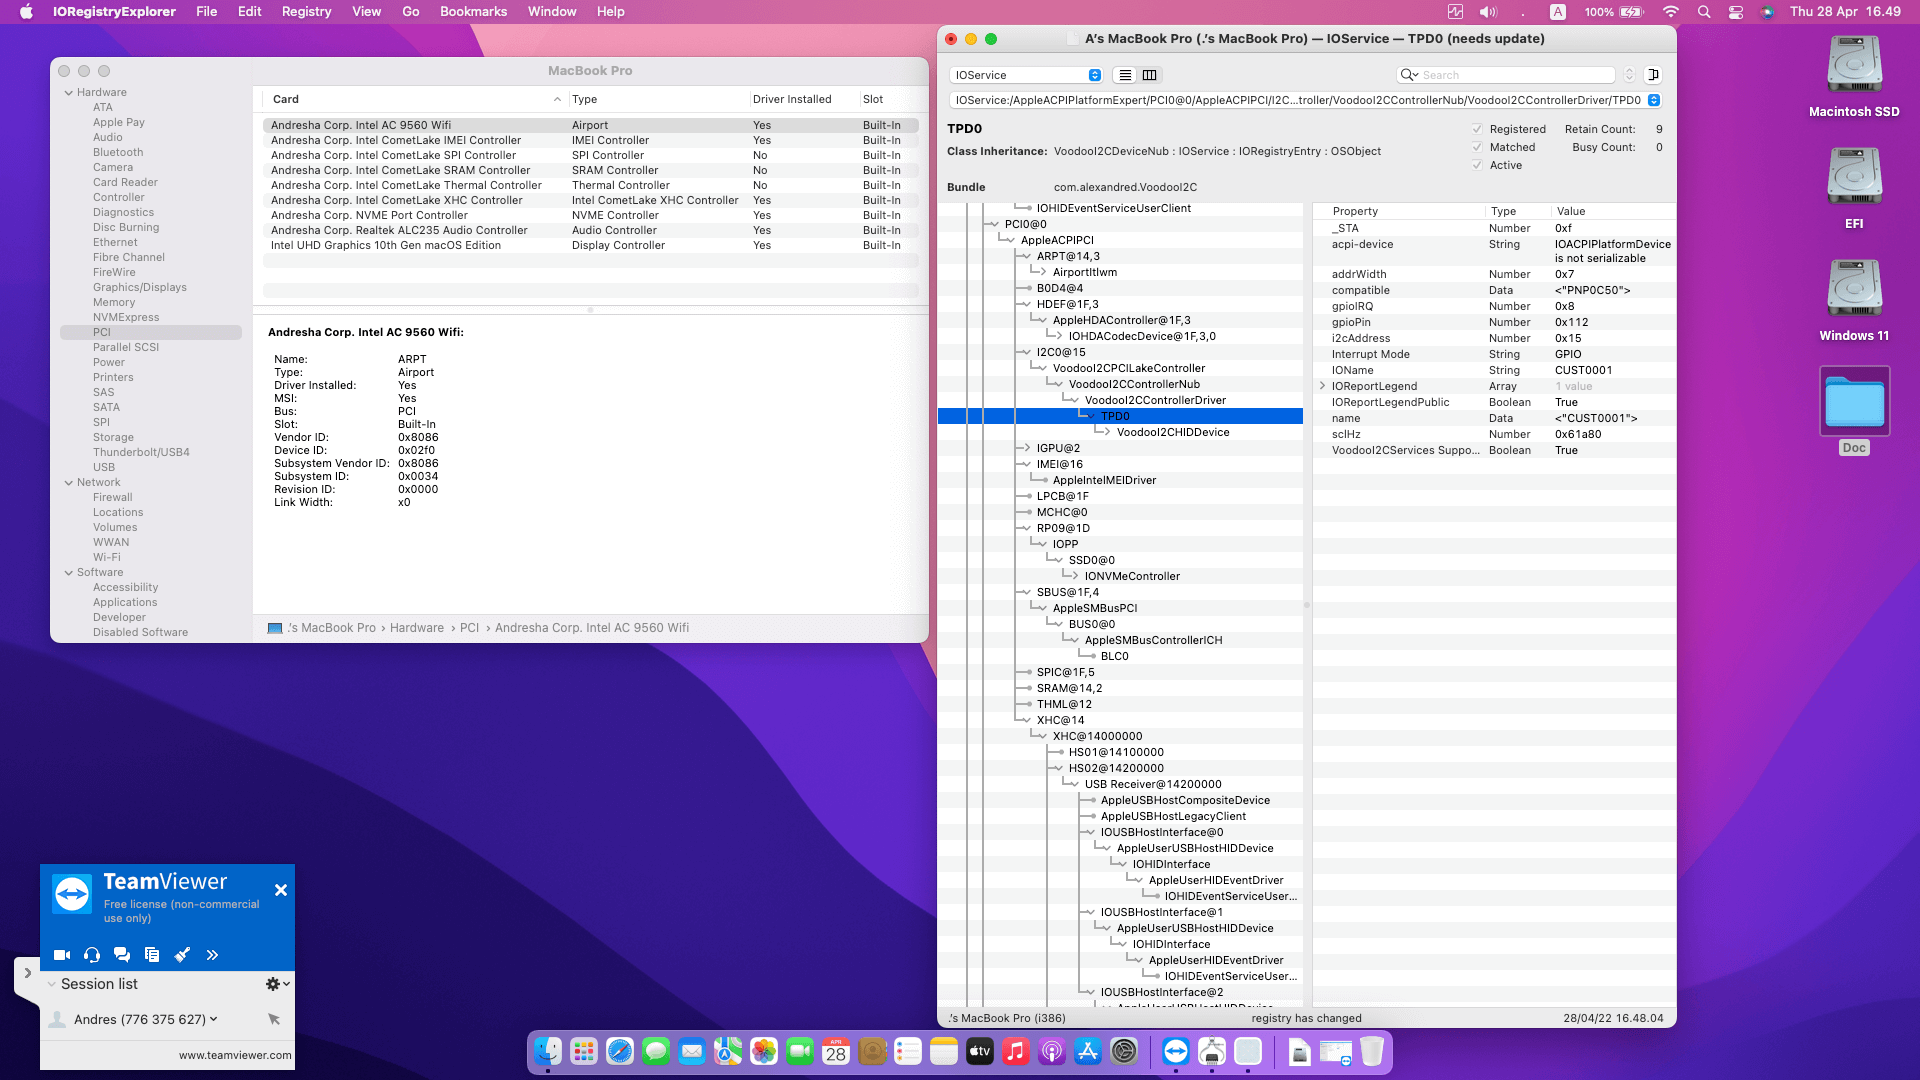
Task: Open www.teamviewer.com link
Action: 235,1055
